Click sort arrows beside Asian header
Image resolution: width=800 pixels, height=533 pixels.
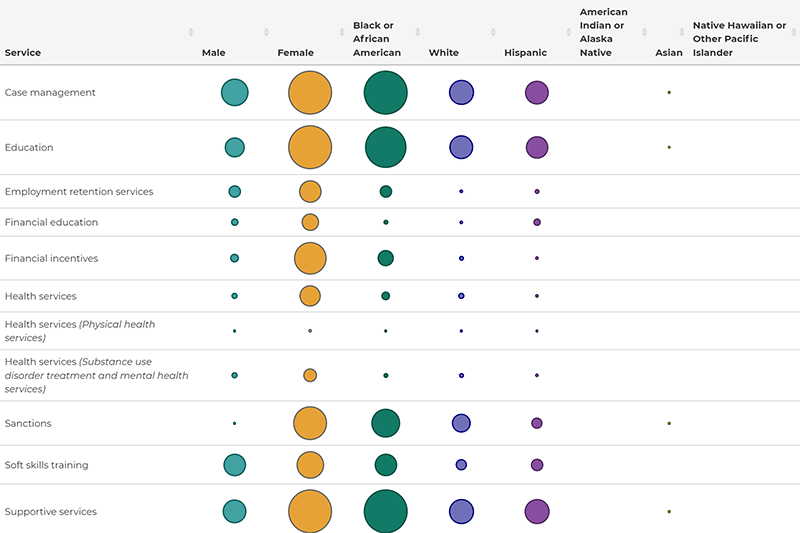682,32
